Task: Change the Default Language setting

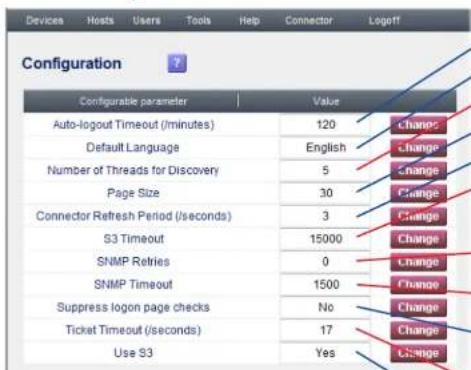Action: [x=418, y=147]
